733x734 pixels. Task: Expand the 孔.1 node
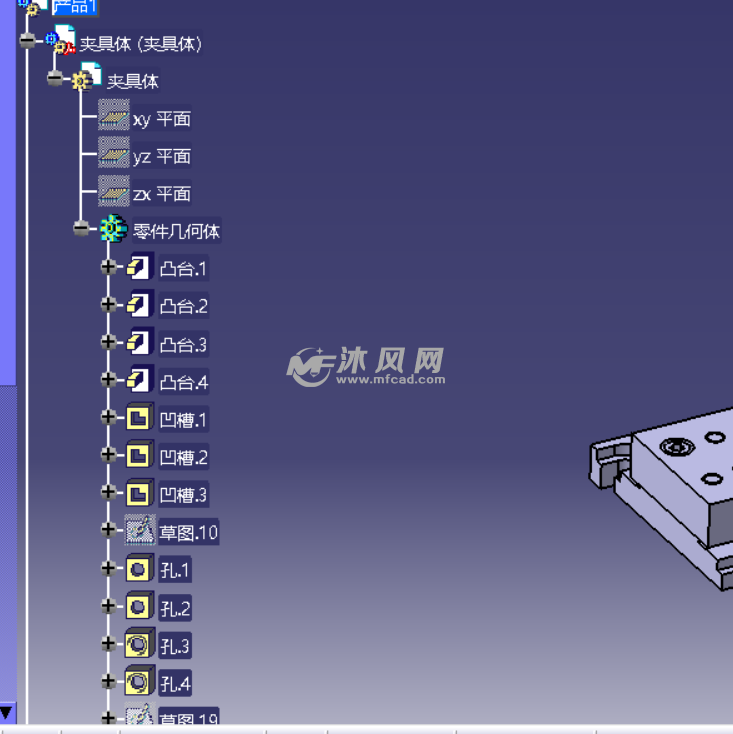click(108, 568)
